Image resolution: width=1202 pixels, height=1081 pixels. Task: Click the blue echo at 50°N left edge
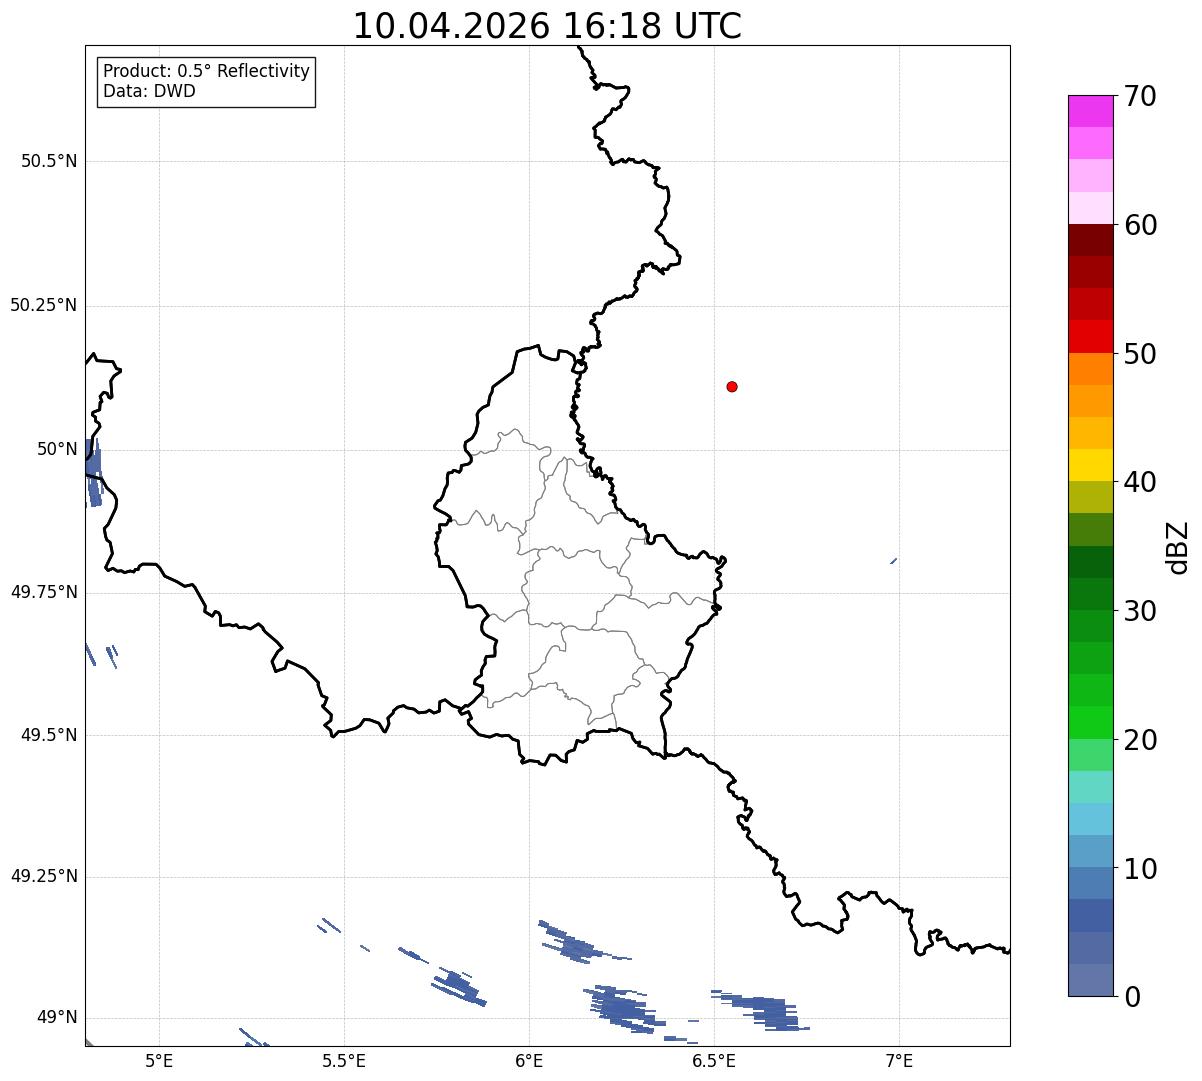93,472
